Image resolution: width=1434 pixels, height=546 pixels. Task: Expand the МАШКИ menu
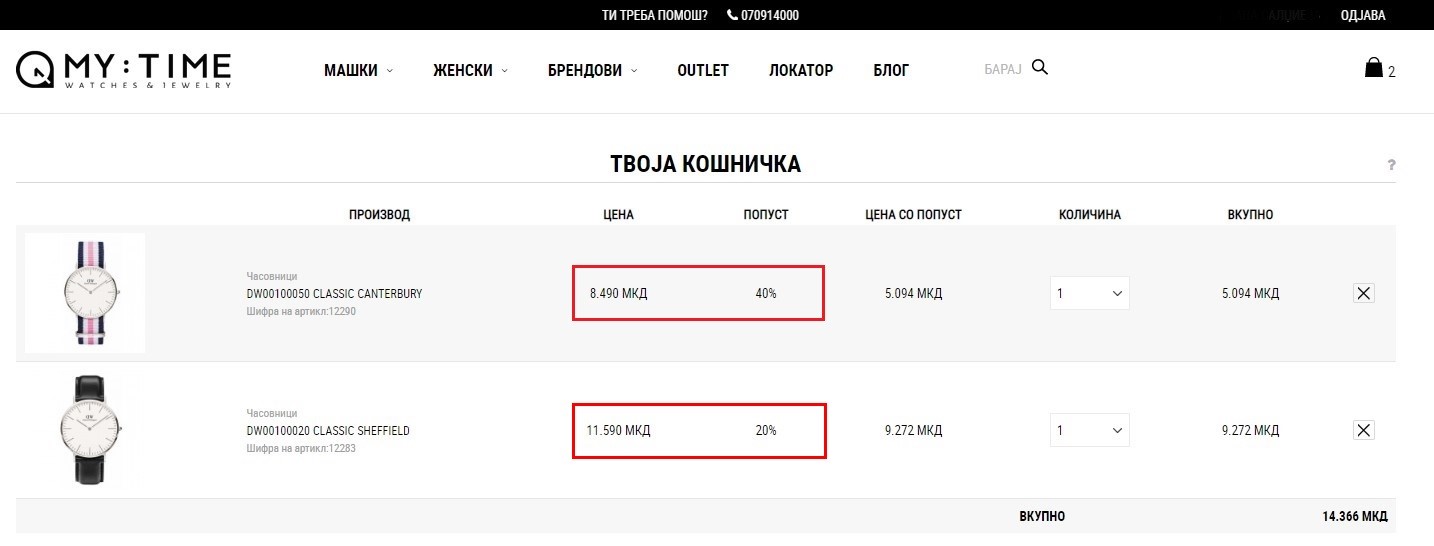[358, 70]
